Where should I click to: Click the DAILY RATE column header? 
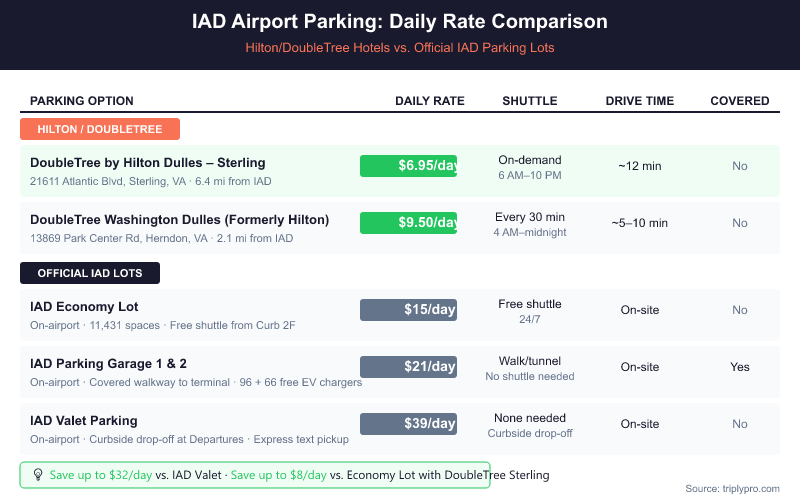(x=430, y=101)
